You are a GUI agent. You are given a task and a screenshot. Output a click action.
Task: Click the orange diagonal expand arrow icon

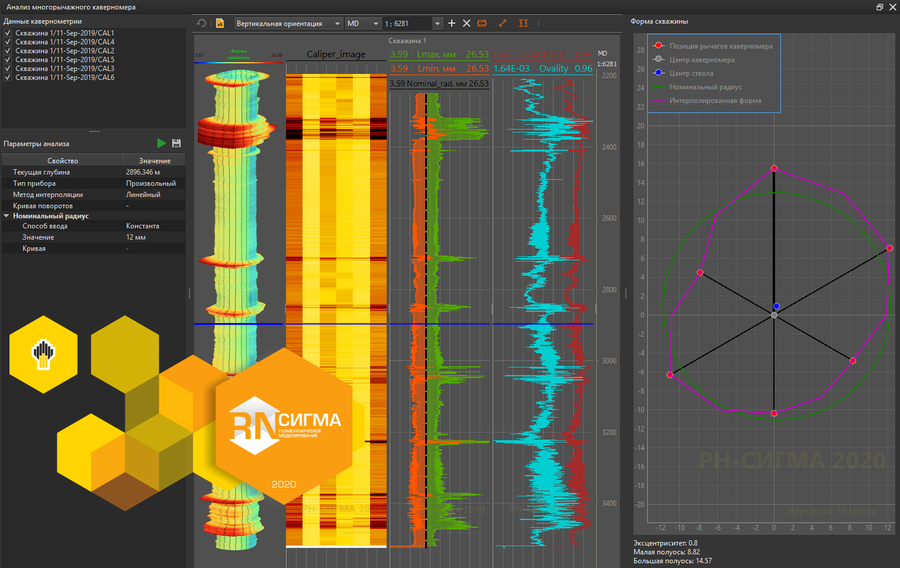pyautogui.click(x=503, y=22)
